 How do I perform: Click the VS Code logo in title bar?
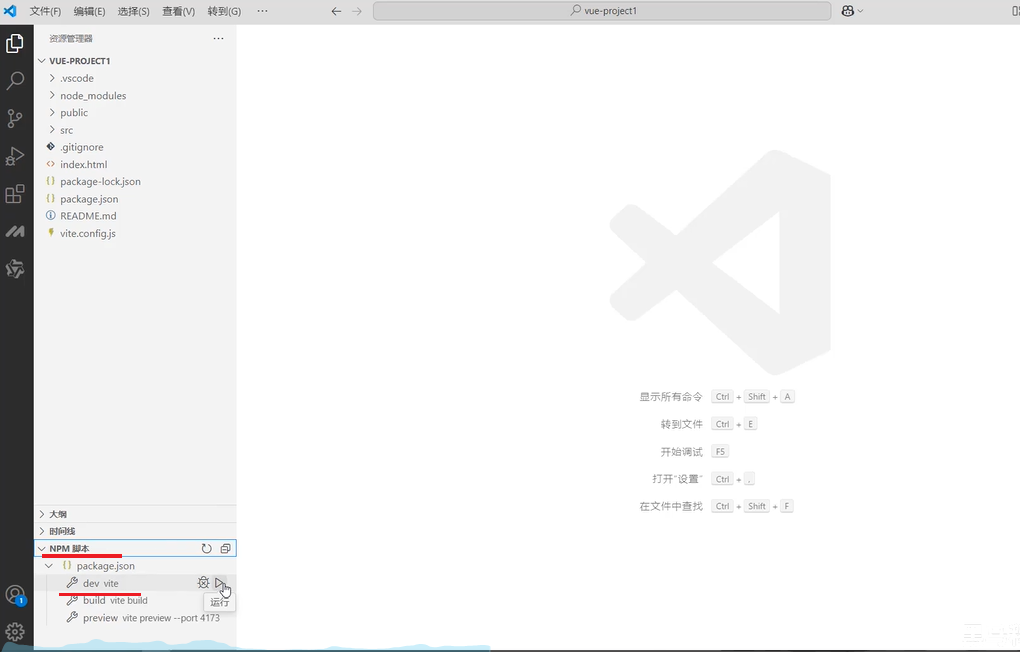pyautogui.click(x=10, y=11)
